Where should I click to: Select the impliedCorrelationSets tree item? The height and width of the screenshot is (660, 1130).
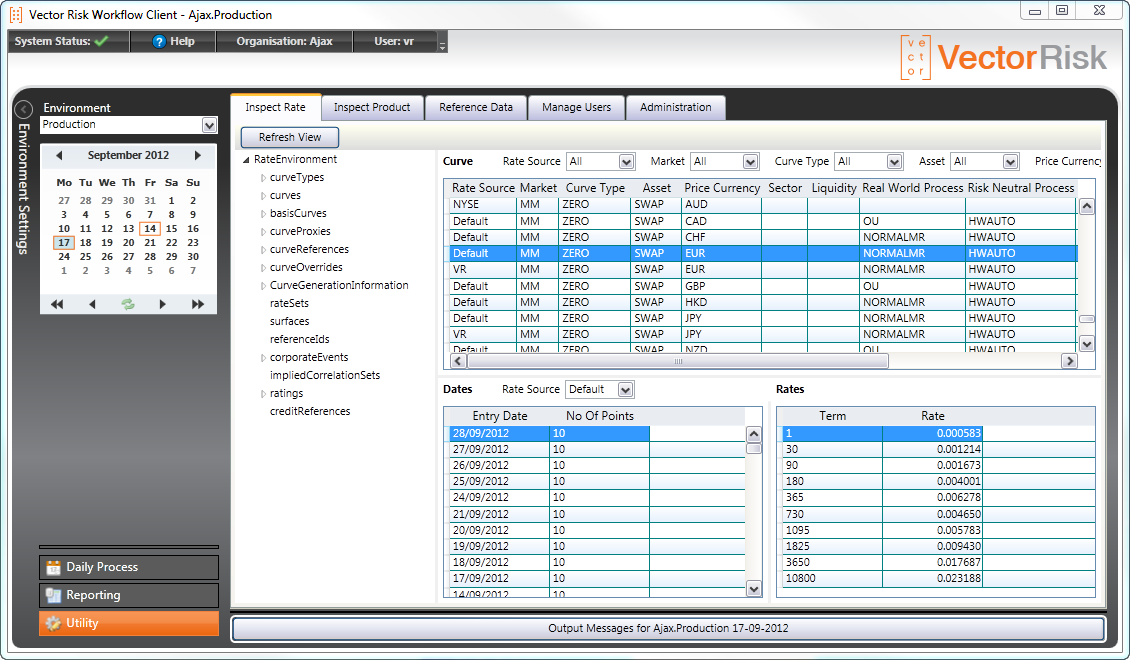tap(325, 375)
